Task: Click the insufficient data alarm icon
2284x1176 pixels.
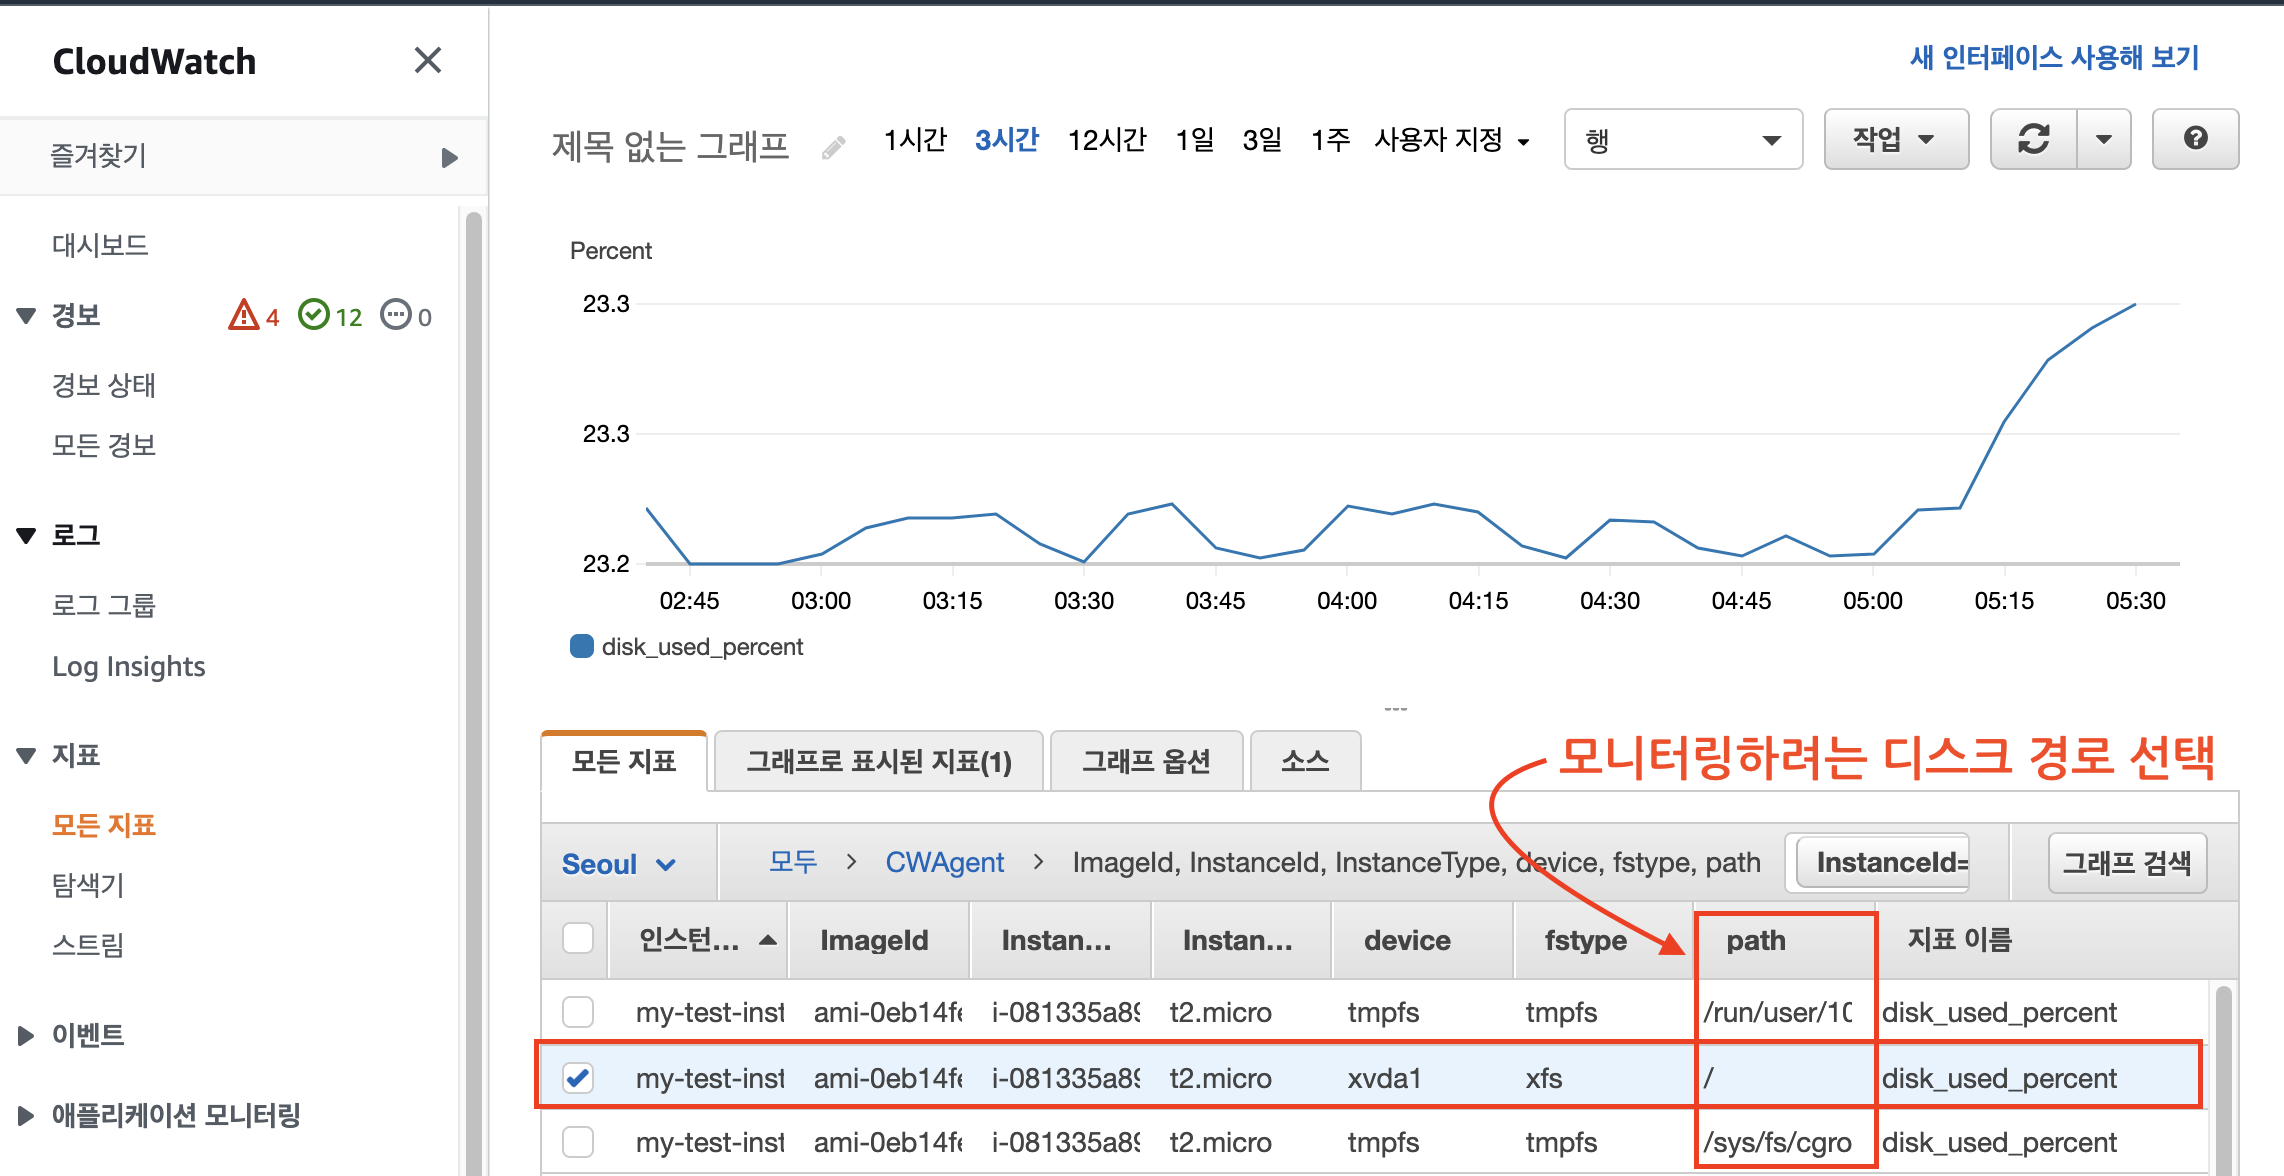Action: [x=396, y=315]
